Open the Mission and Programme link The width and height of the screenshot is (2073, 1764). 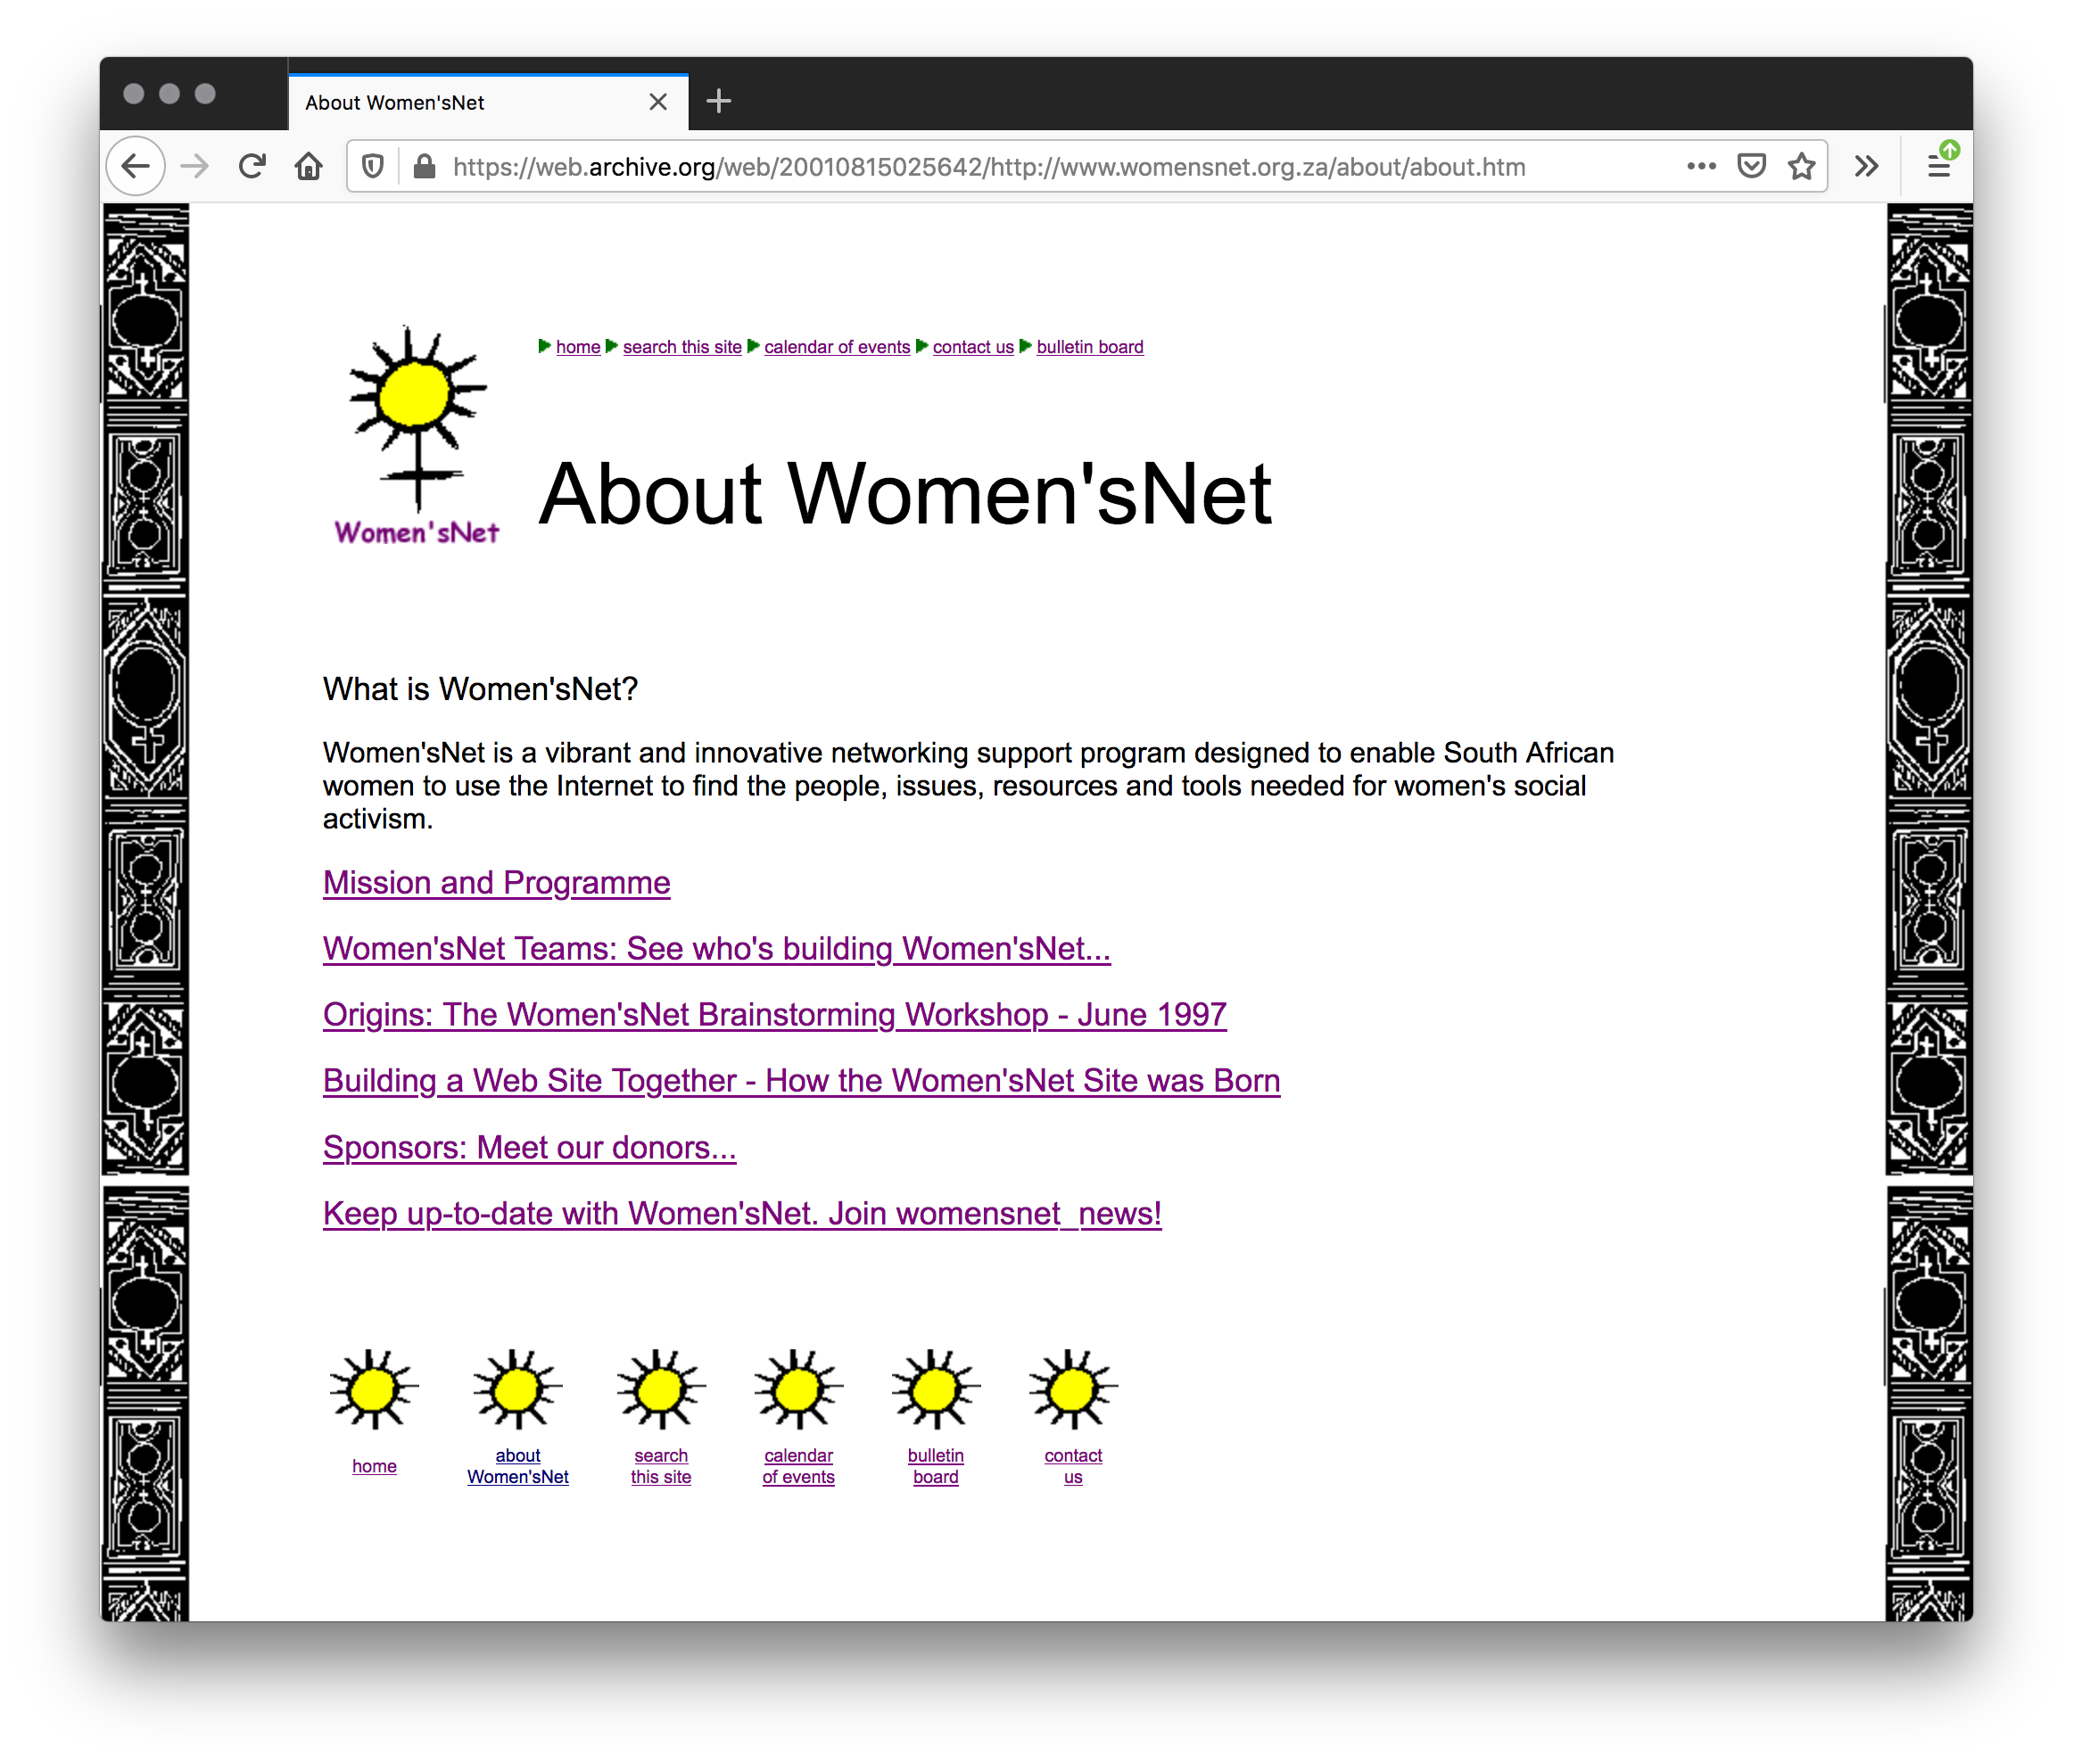(495, 882)
